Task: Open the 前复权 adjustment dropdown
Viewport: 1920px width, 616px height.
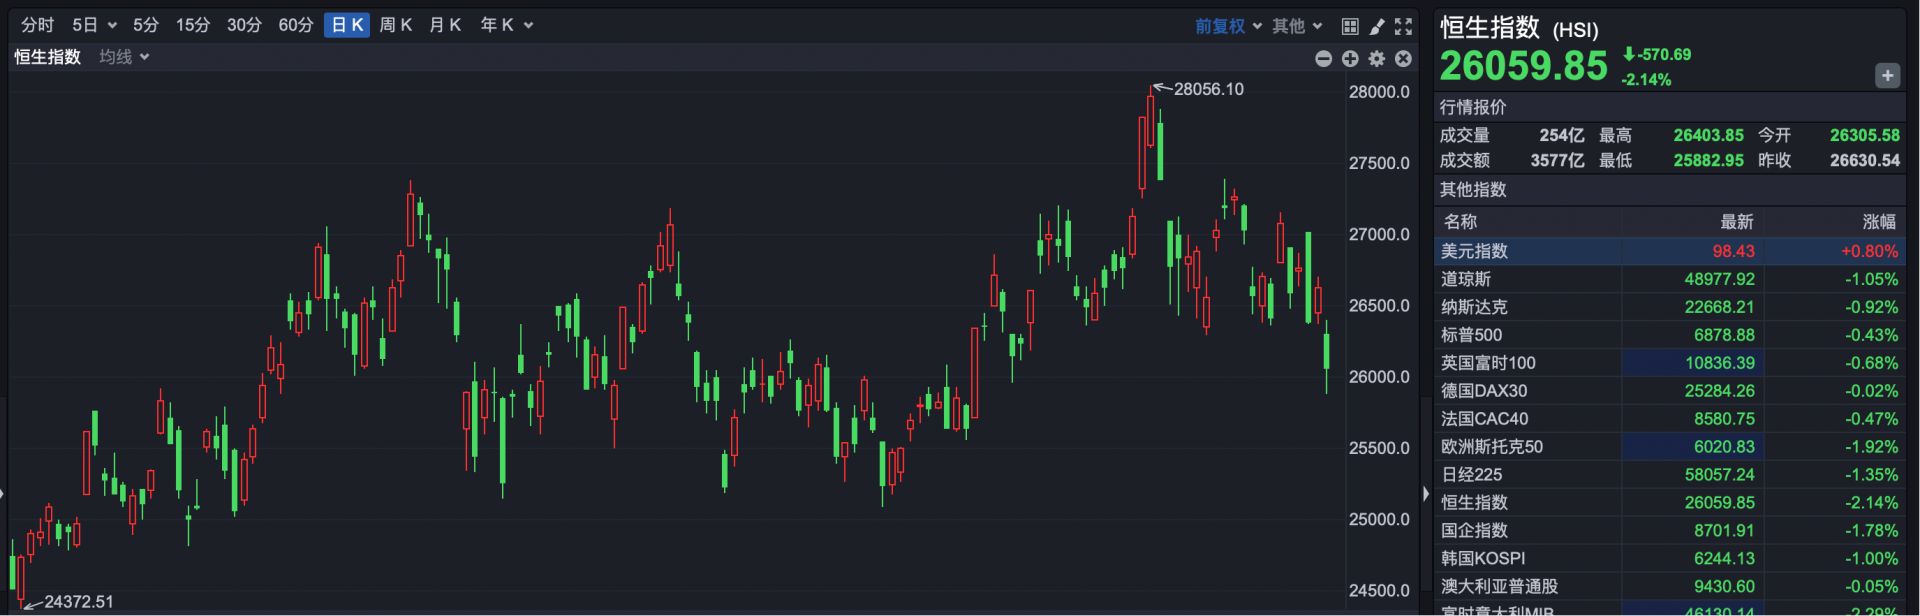Action: pos(1228,26)
